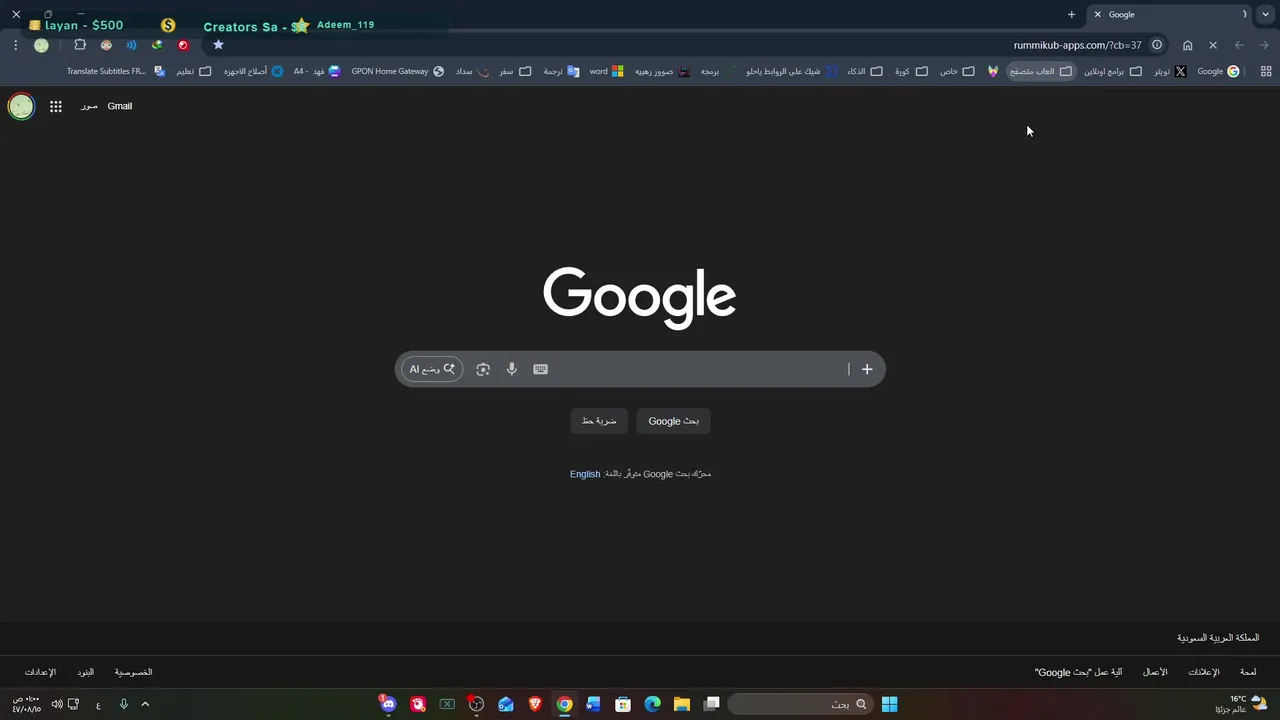The width and height of the screenshot is (1280, 720).
Task: Open the Chrome three-dot menu
Action: 15,45
